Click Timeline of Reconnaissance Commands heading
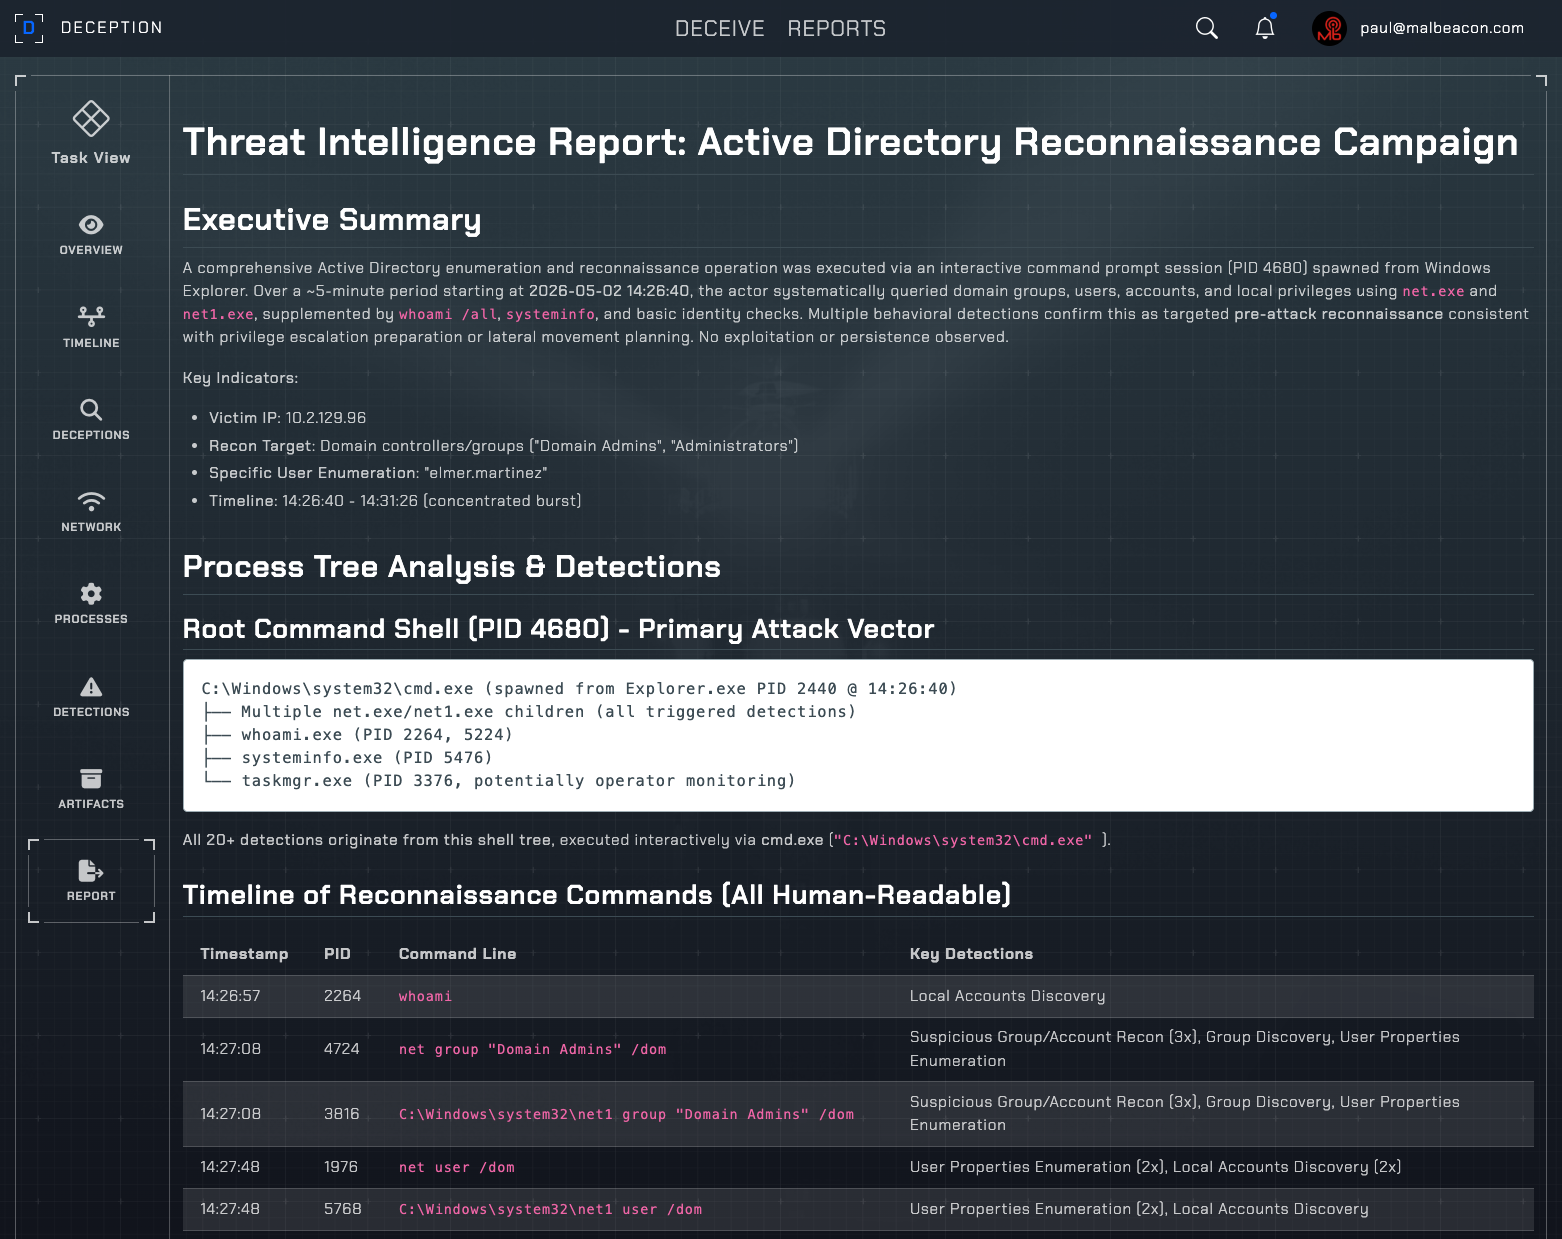This screenshot has height=1239, width=1562. [597, 894]
